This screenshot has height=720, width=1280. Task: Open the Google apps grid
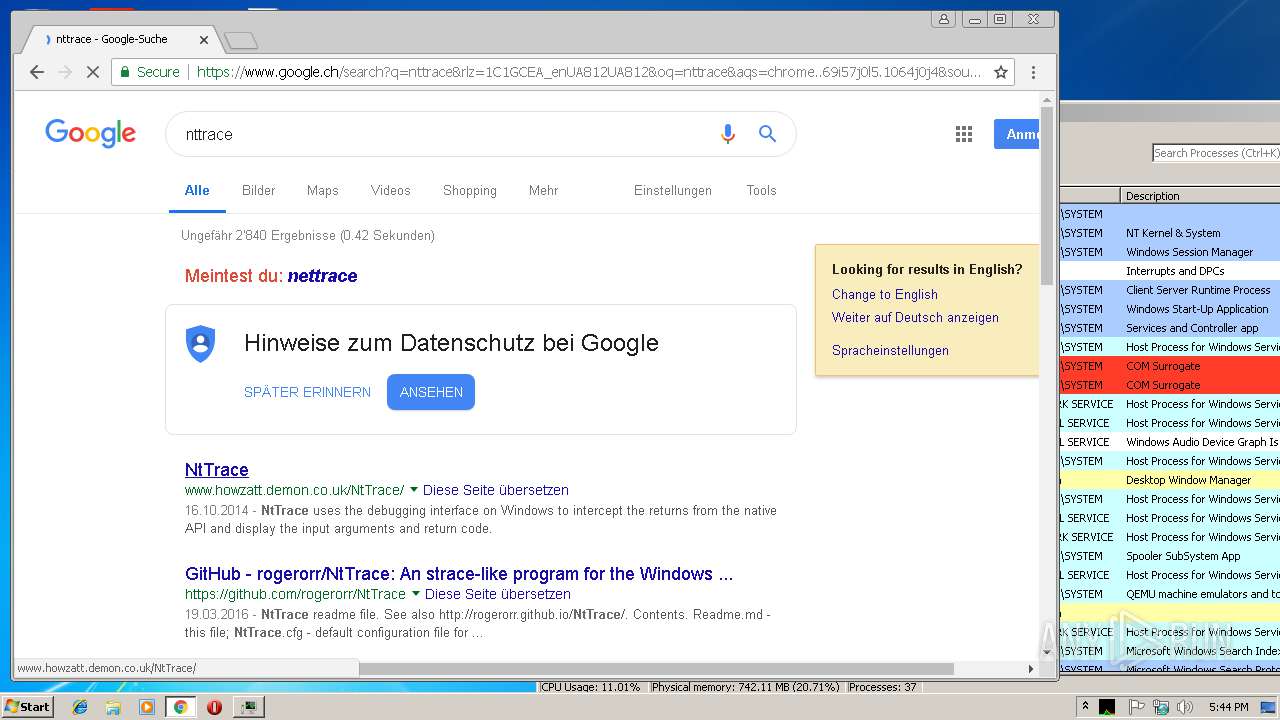click(964, 134)
